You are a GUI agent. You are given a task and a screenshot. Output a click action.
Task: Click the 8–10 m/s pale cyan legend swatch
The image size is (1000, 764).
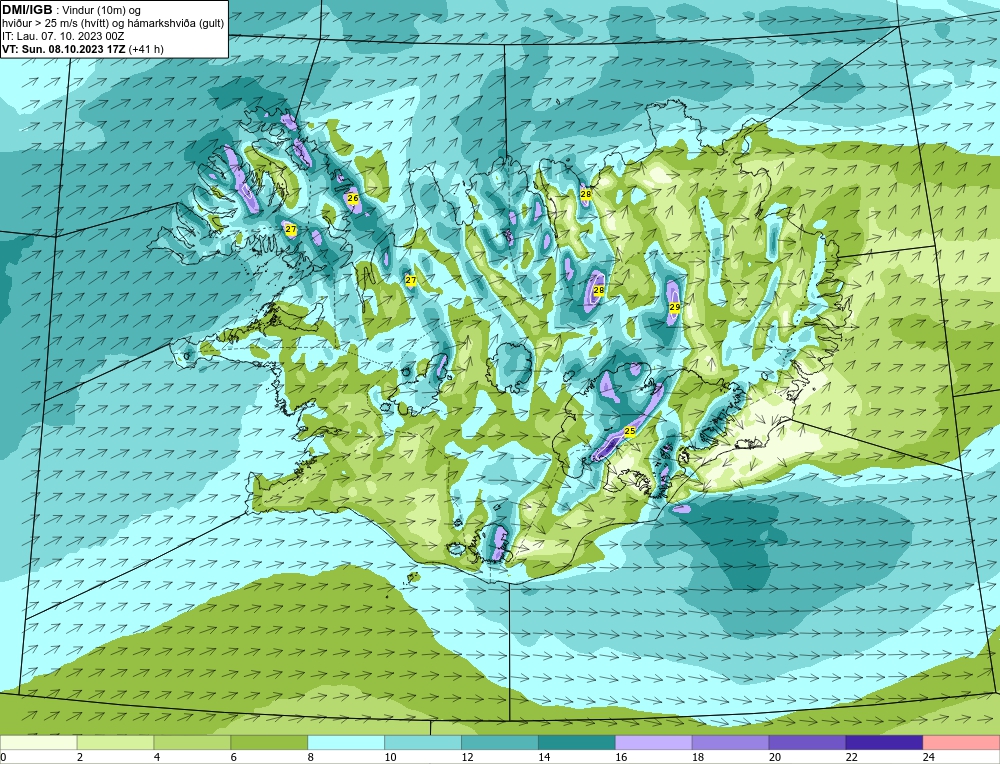pyautogui.click(x=346, y=743)
